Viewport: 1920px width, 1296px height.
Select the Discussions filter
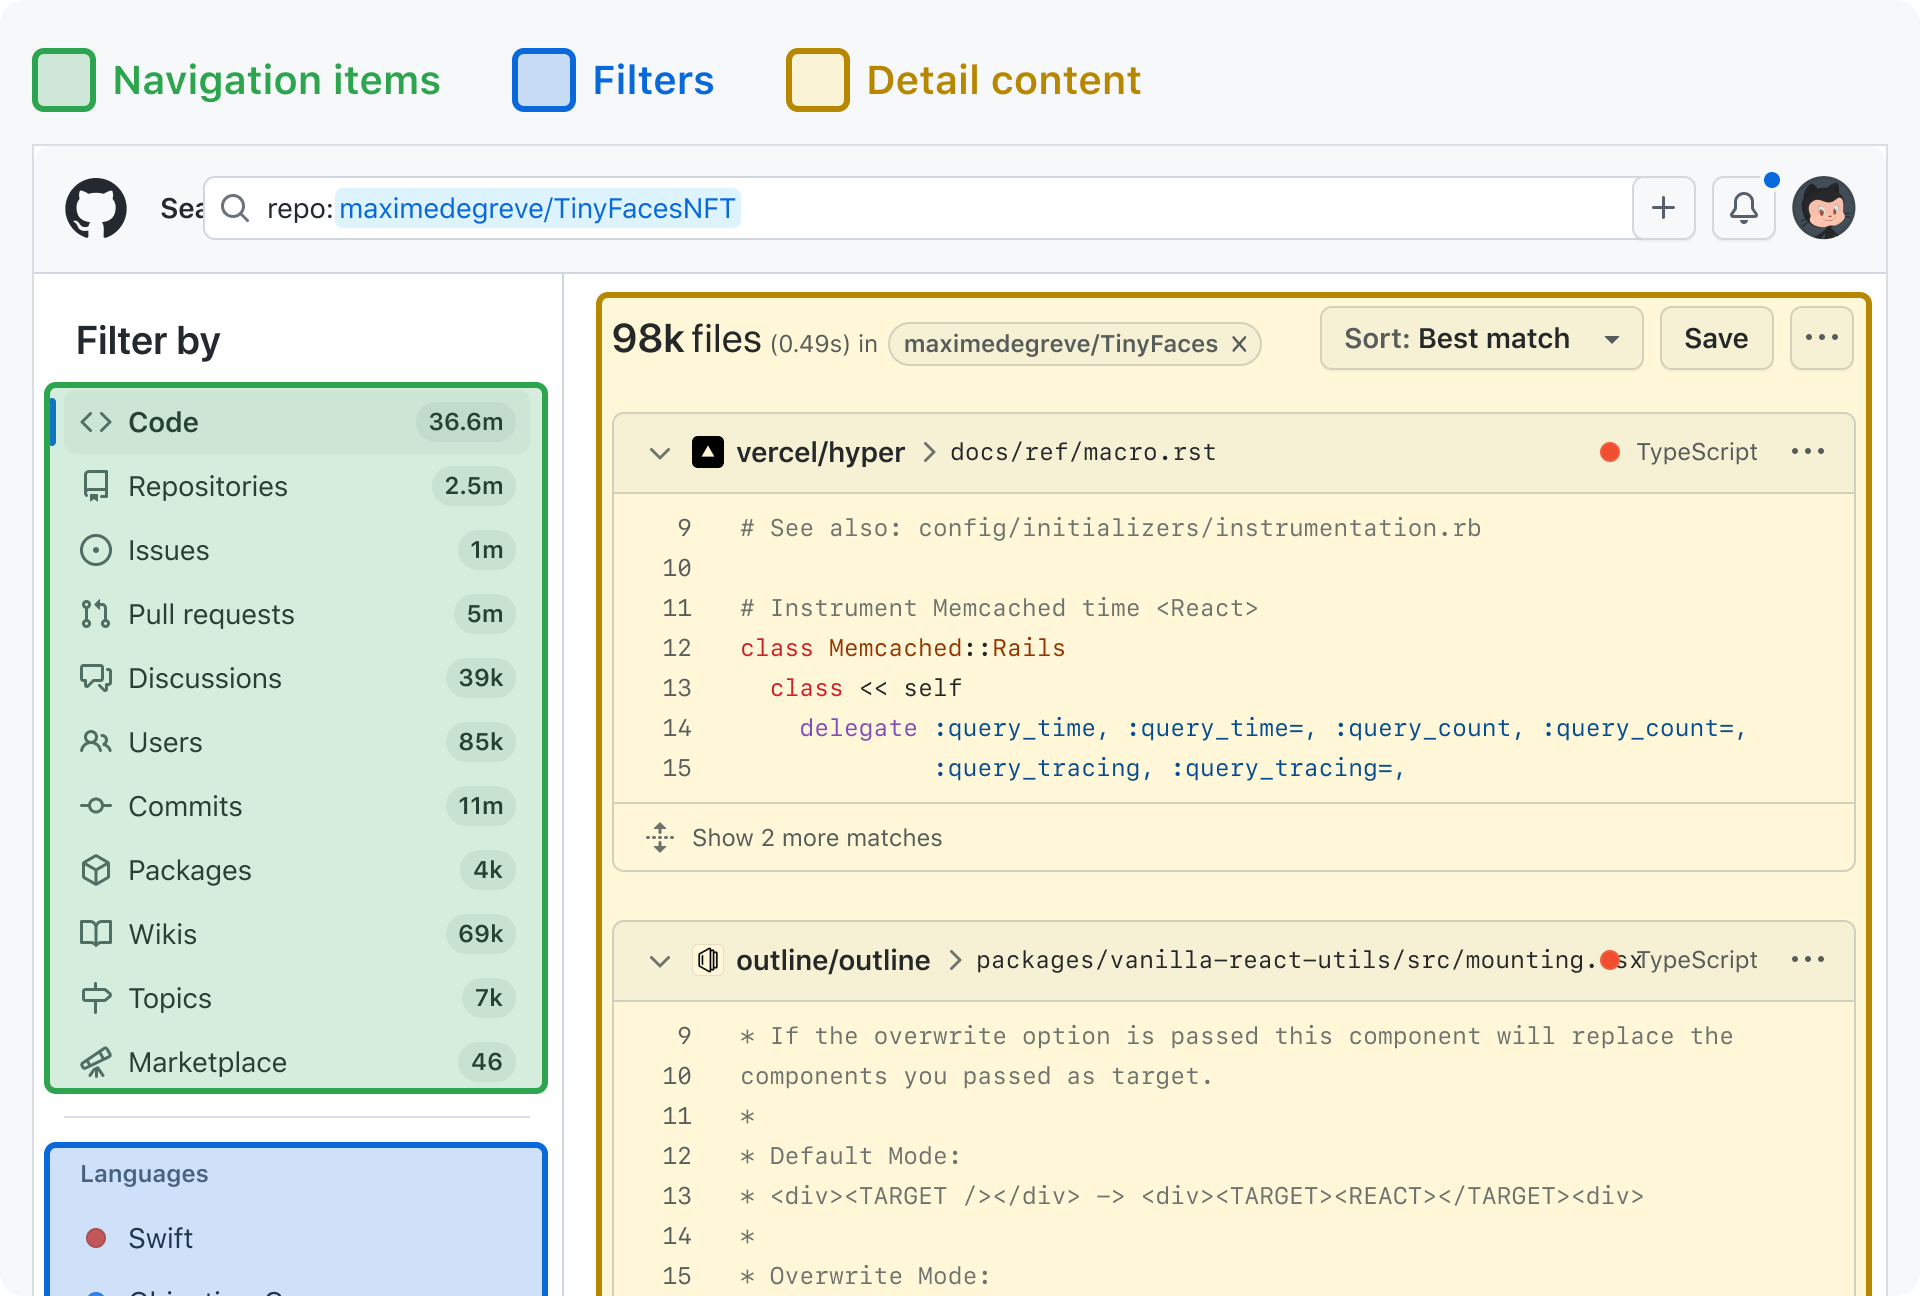[296, 678]
